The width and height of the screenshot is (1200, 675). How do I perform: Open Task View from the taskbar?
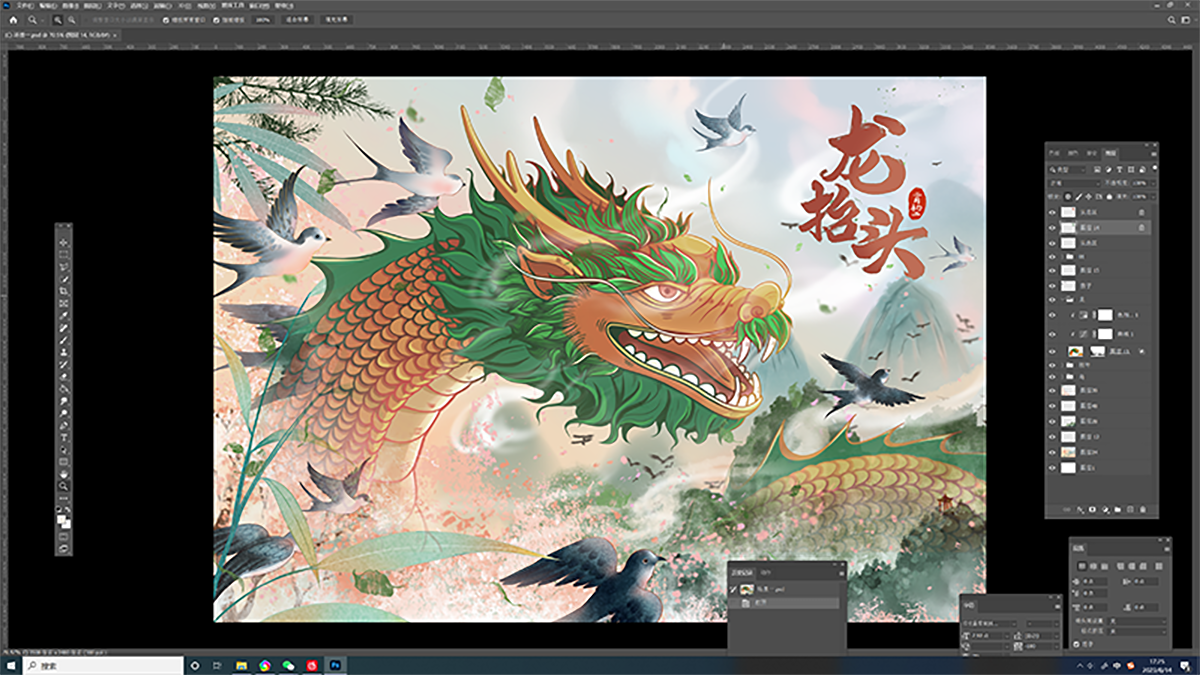(217, 665)
